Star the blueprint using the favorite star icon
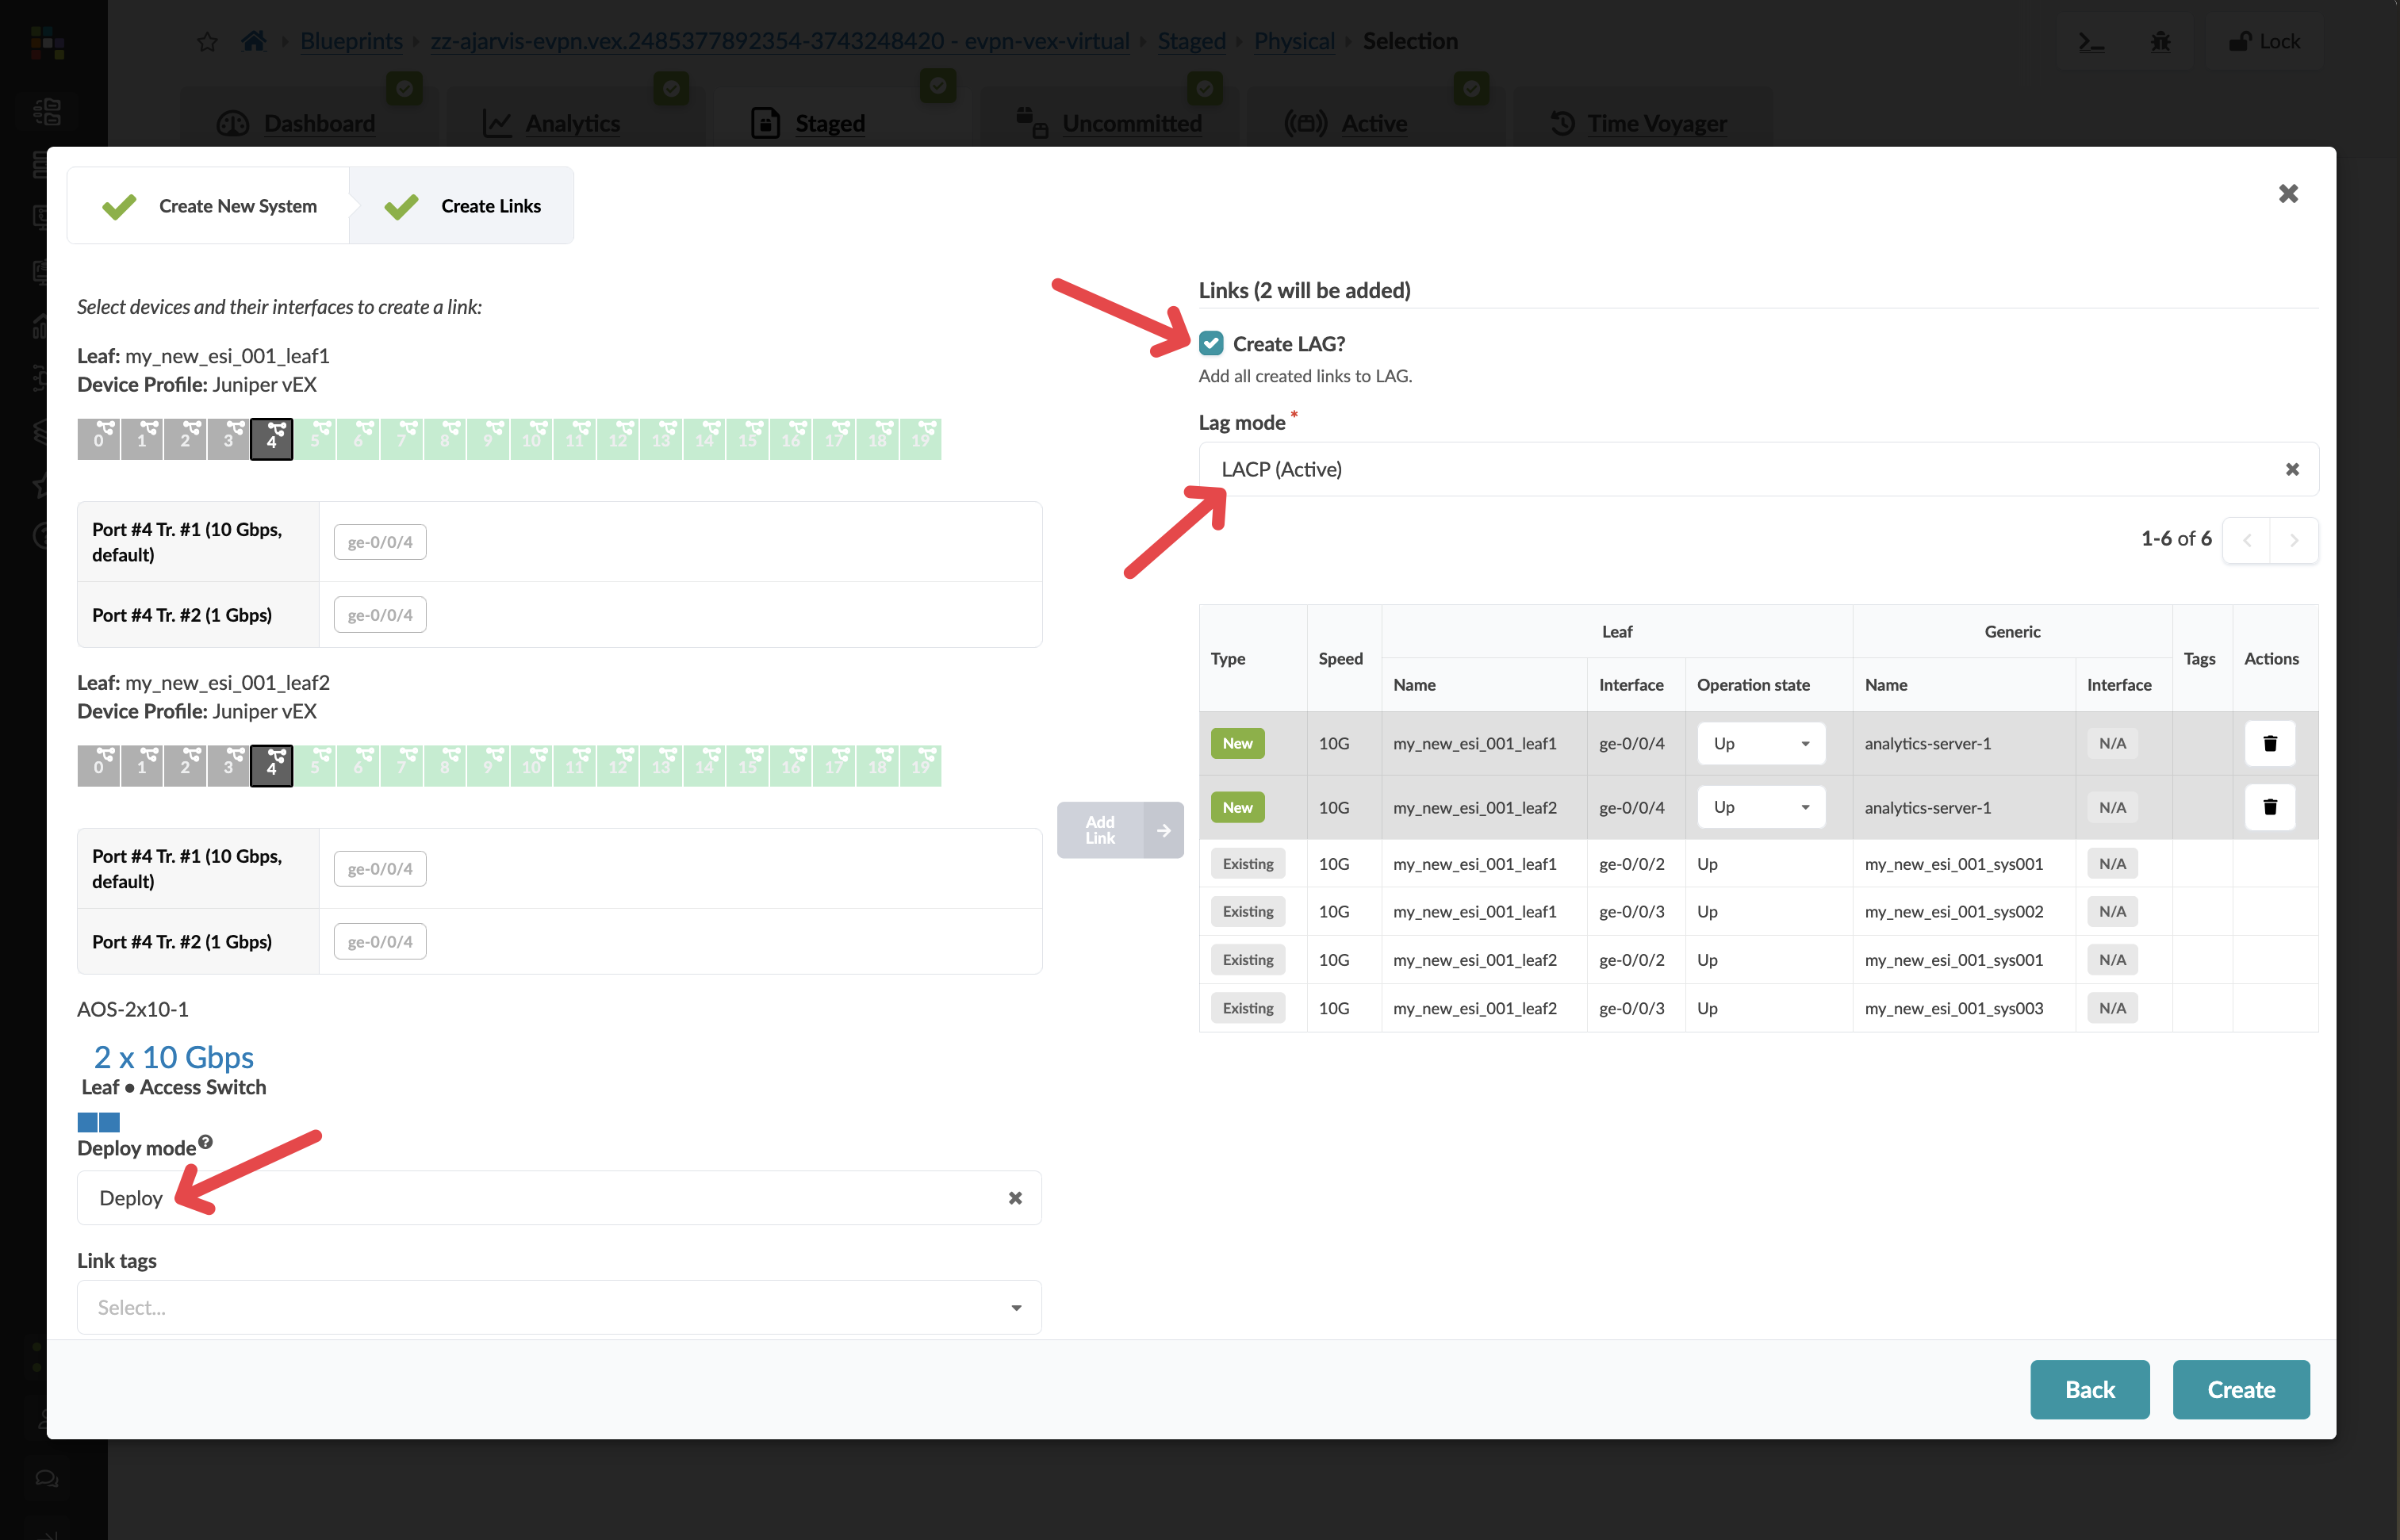Image resolution: width=2400 pixels, height=1540 pixels. click(x=207, y=42)
